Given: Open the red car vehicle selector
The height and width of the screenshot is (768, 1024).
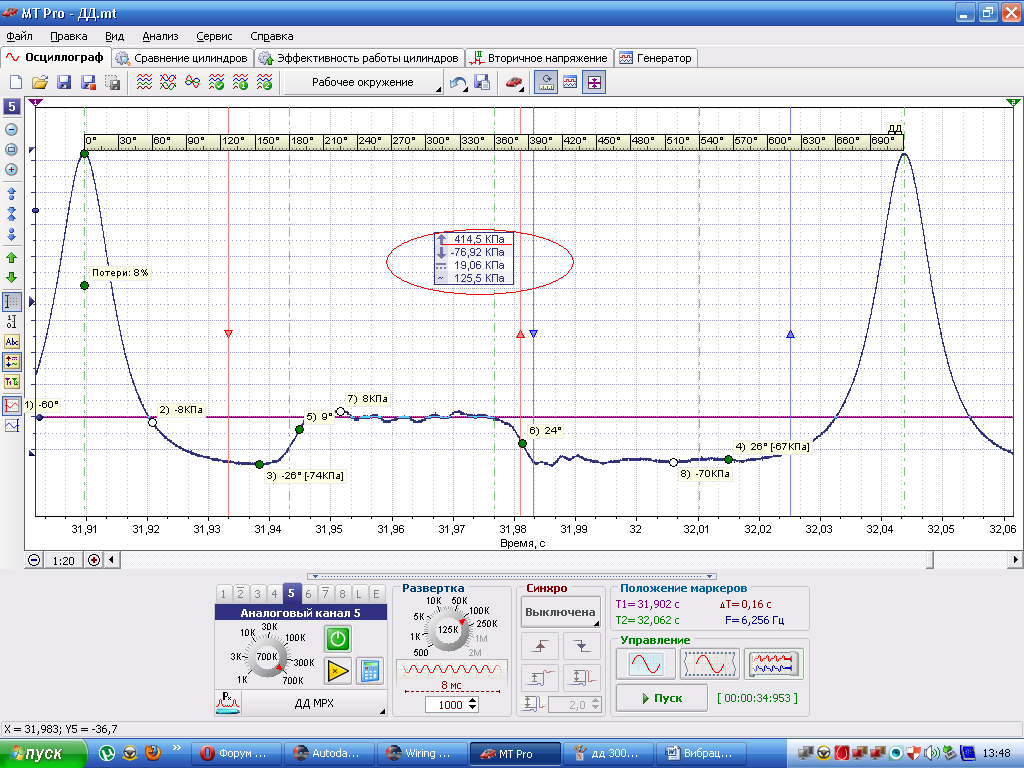Looking at the screenshot, I should pyautogui.click(x=514, y=82).
